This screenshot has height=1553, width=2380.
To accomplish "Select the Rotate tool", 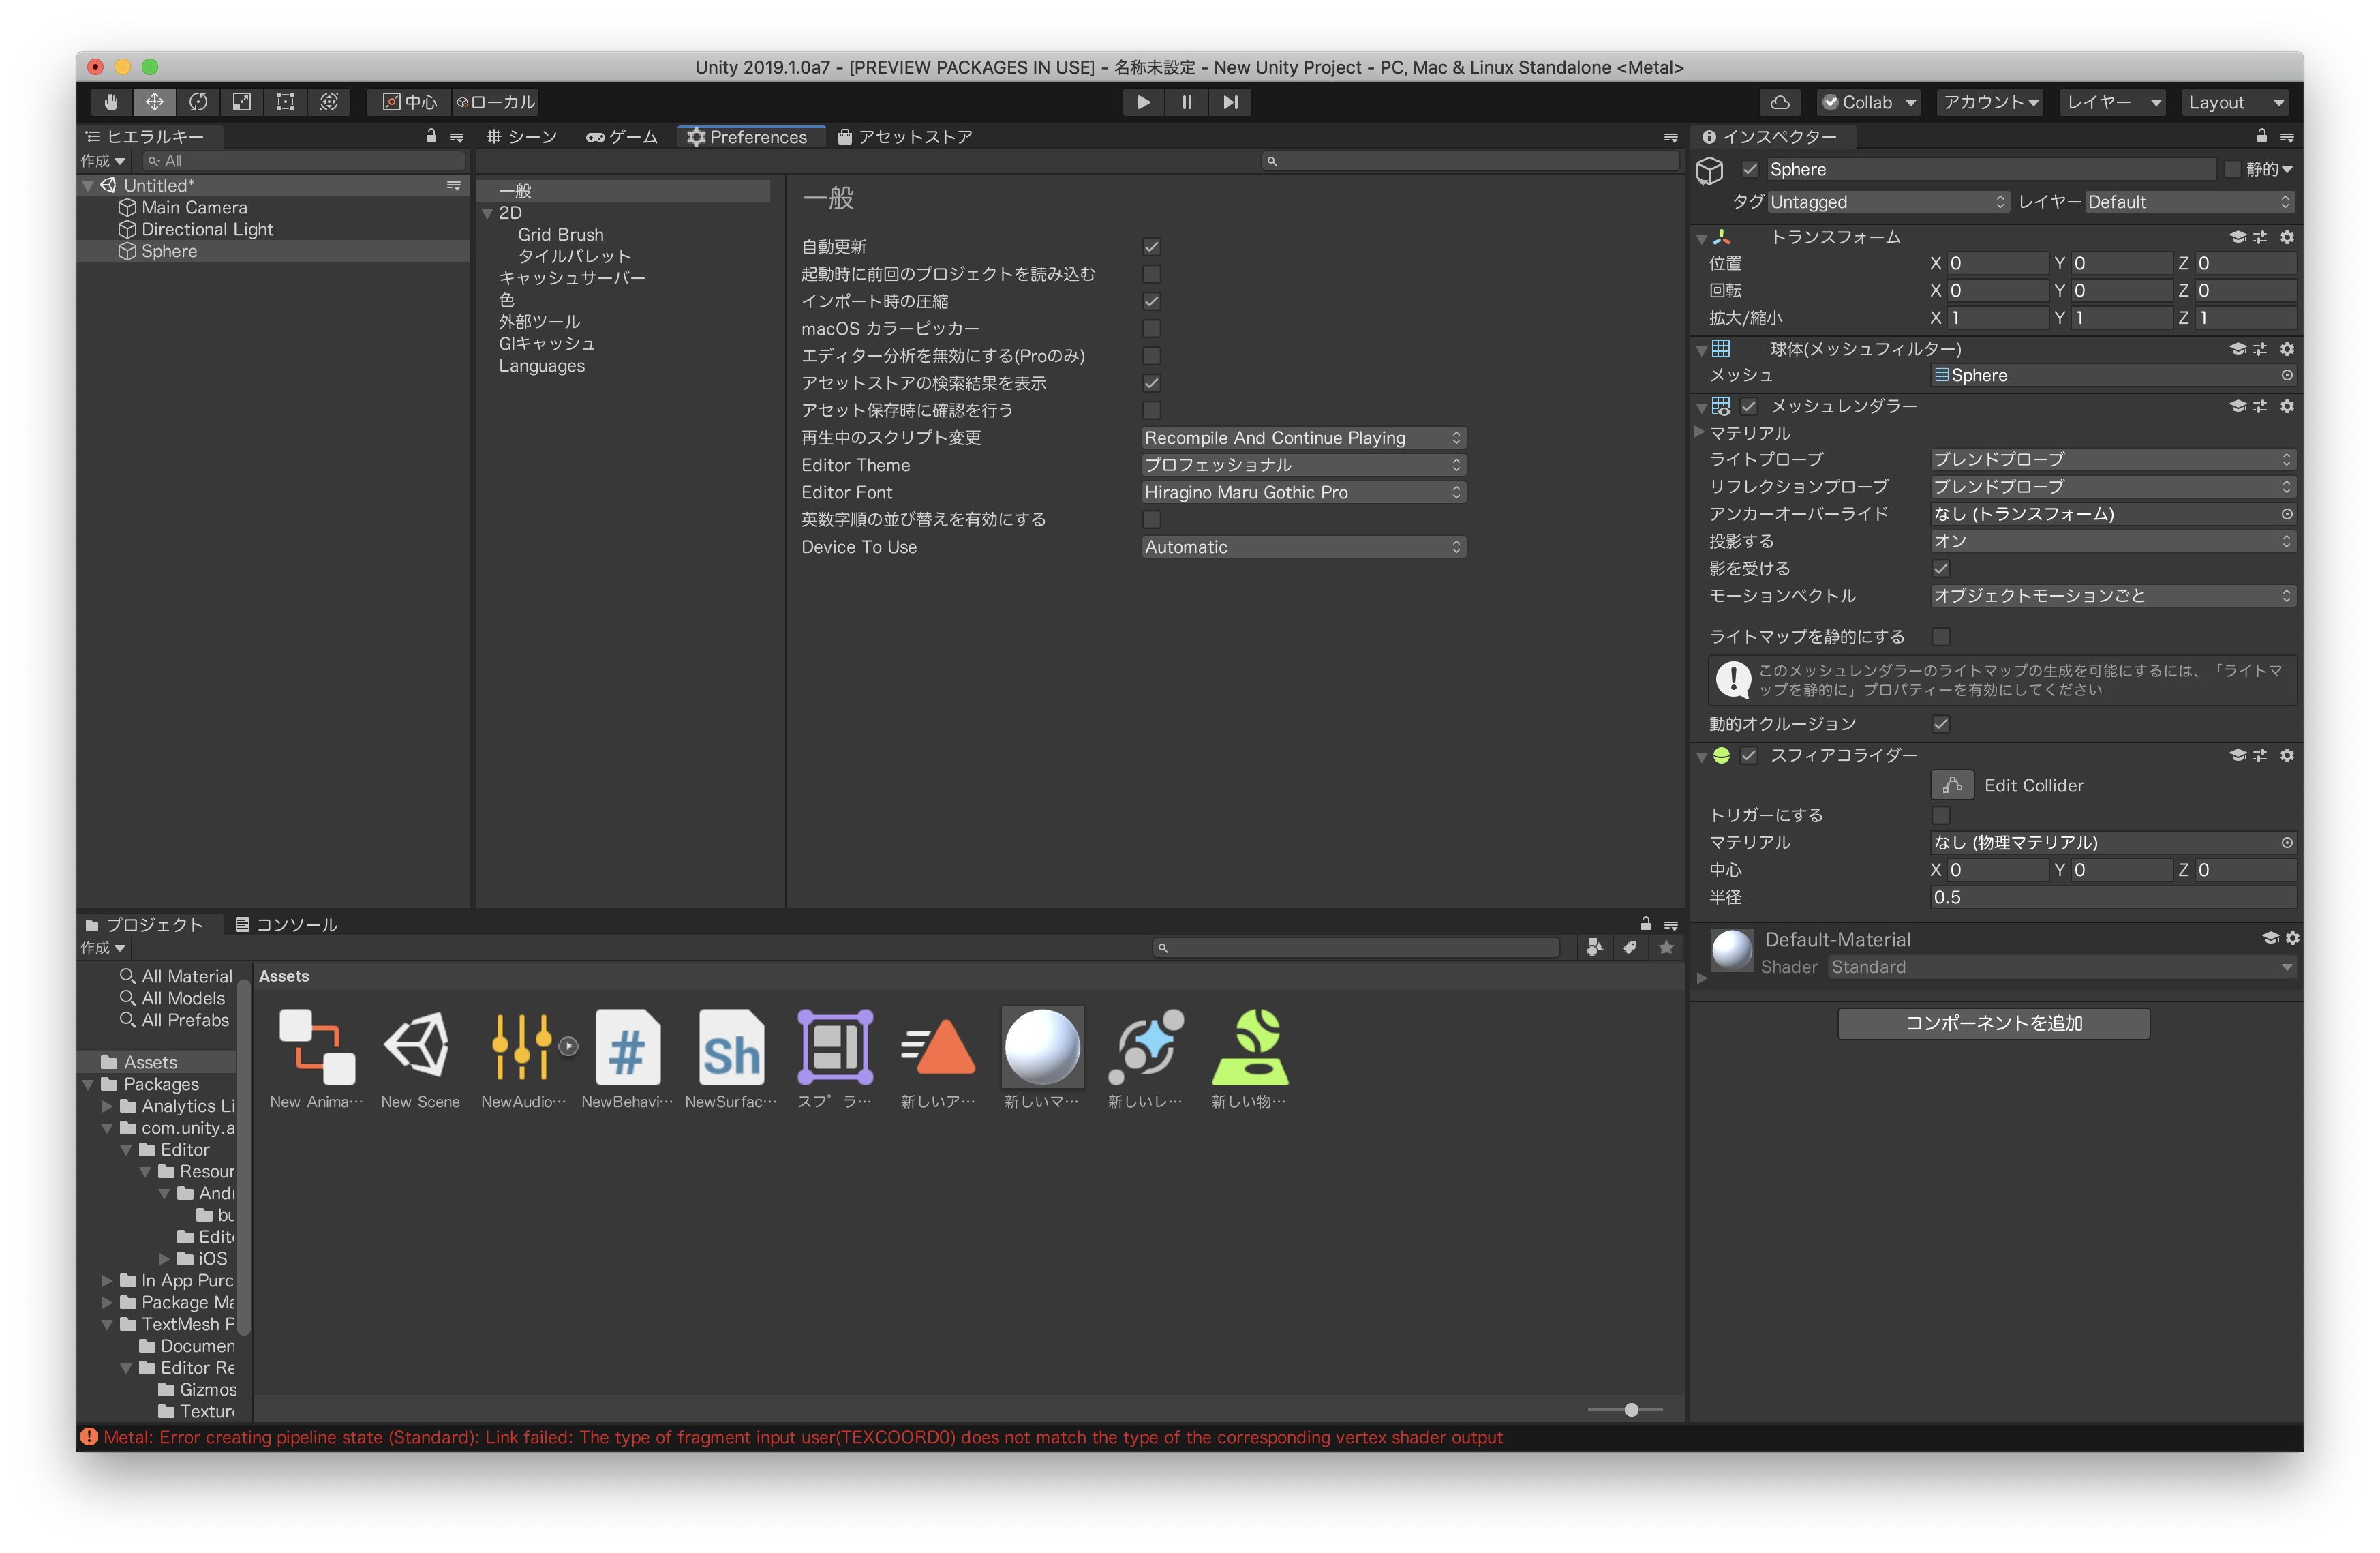I will pyautogui.click(x=198, y=102).
